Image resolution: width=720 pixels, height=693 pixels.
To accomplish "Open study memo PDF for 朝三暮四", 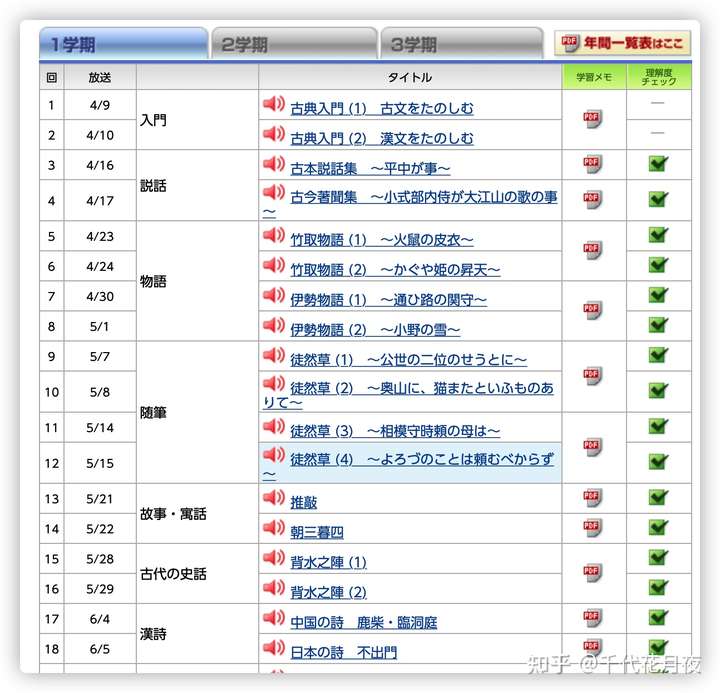I will tap(592, 528).
